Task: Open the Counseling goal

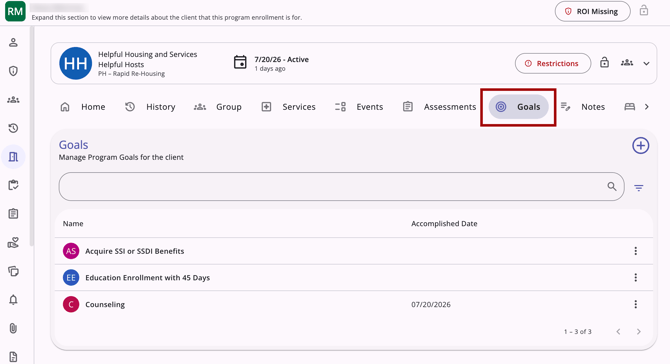Action: [105, 305]
